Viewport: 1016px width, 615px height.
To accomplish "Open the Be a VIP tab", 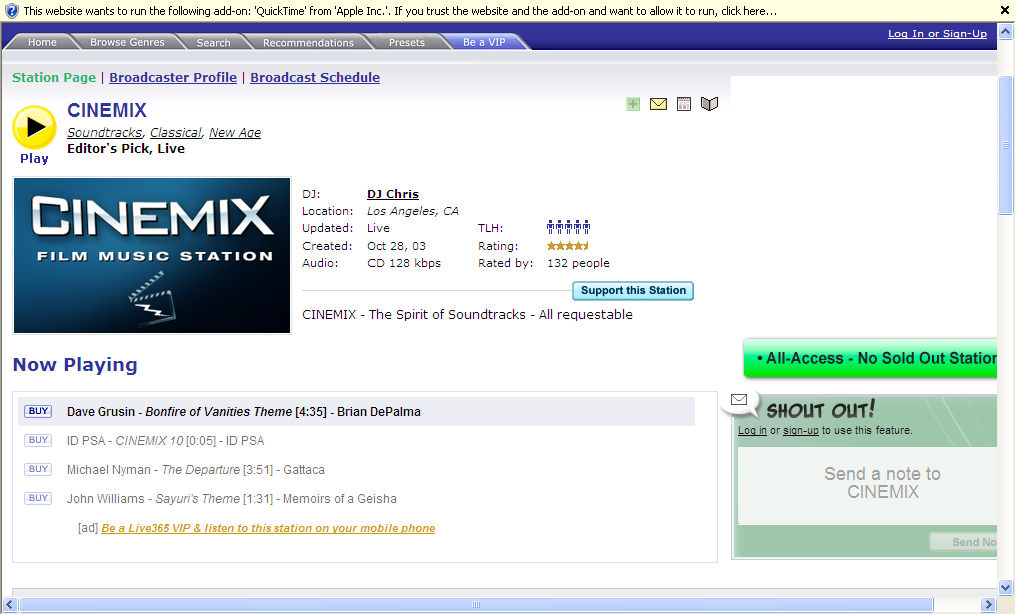I will [x=484, y=42].
